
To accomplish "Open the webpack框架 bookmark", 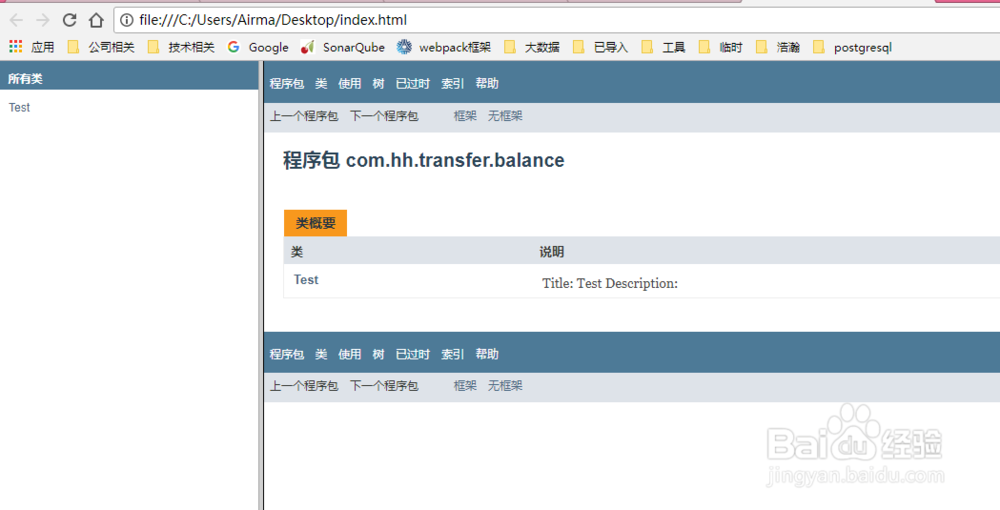I will (x=444, y=47).
